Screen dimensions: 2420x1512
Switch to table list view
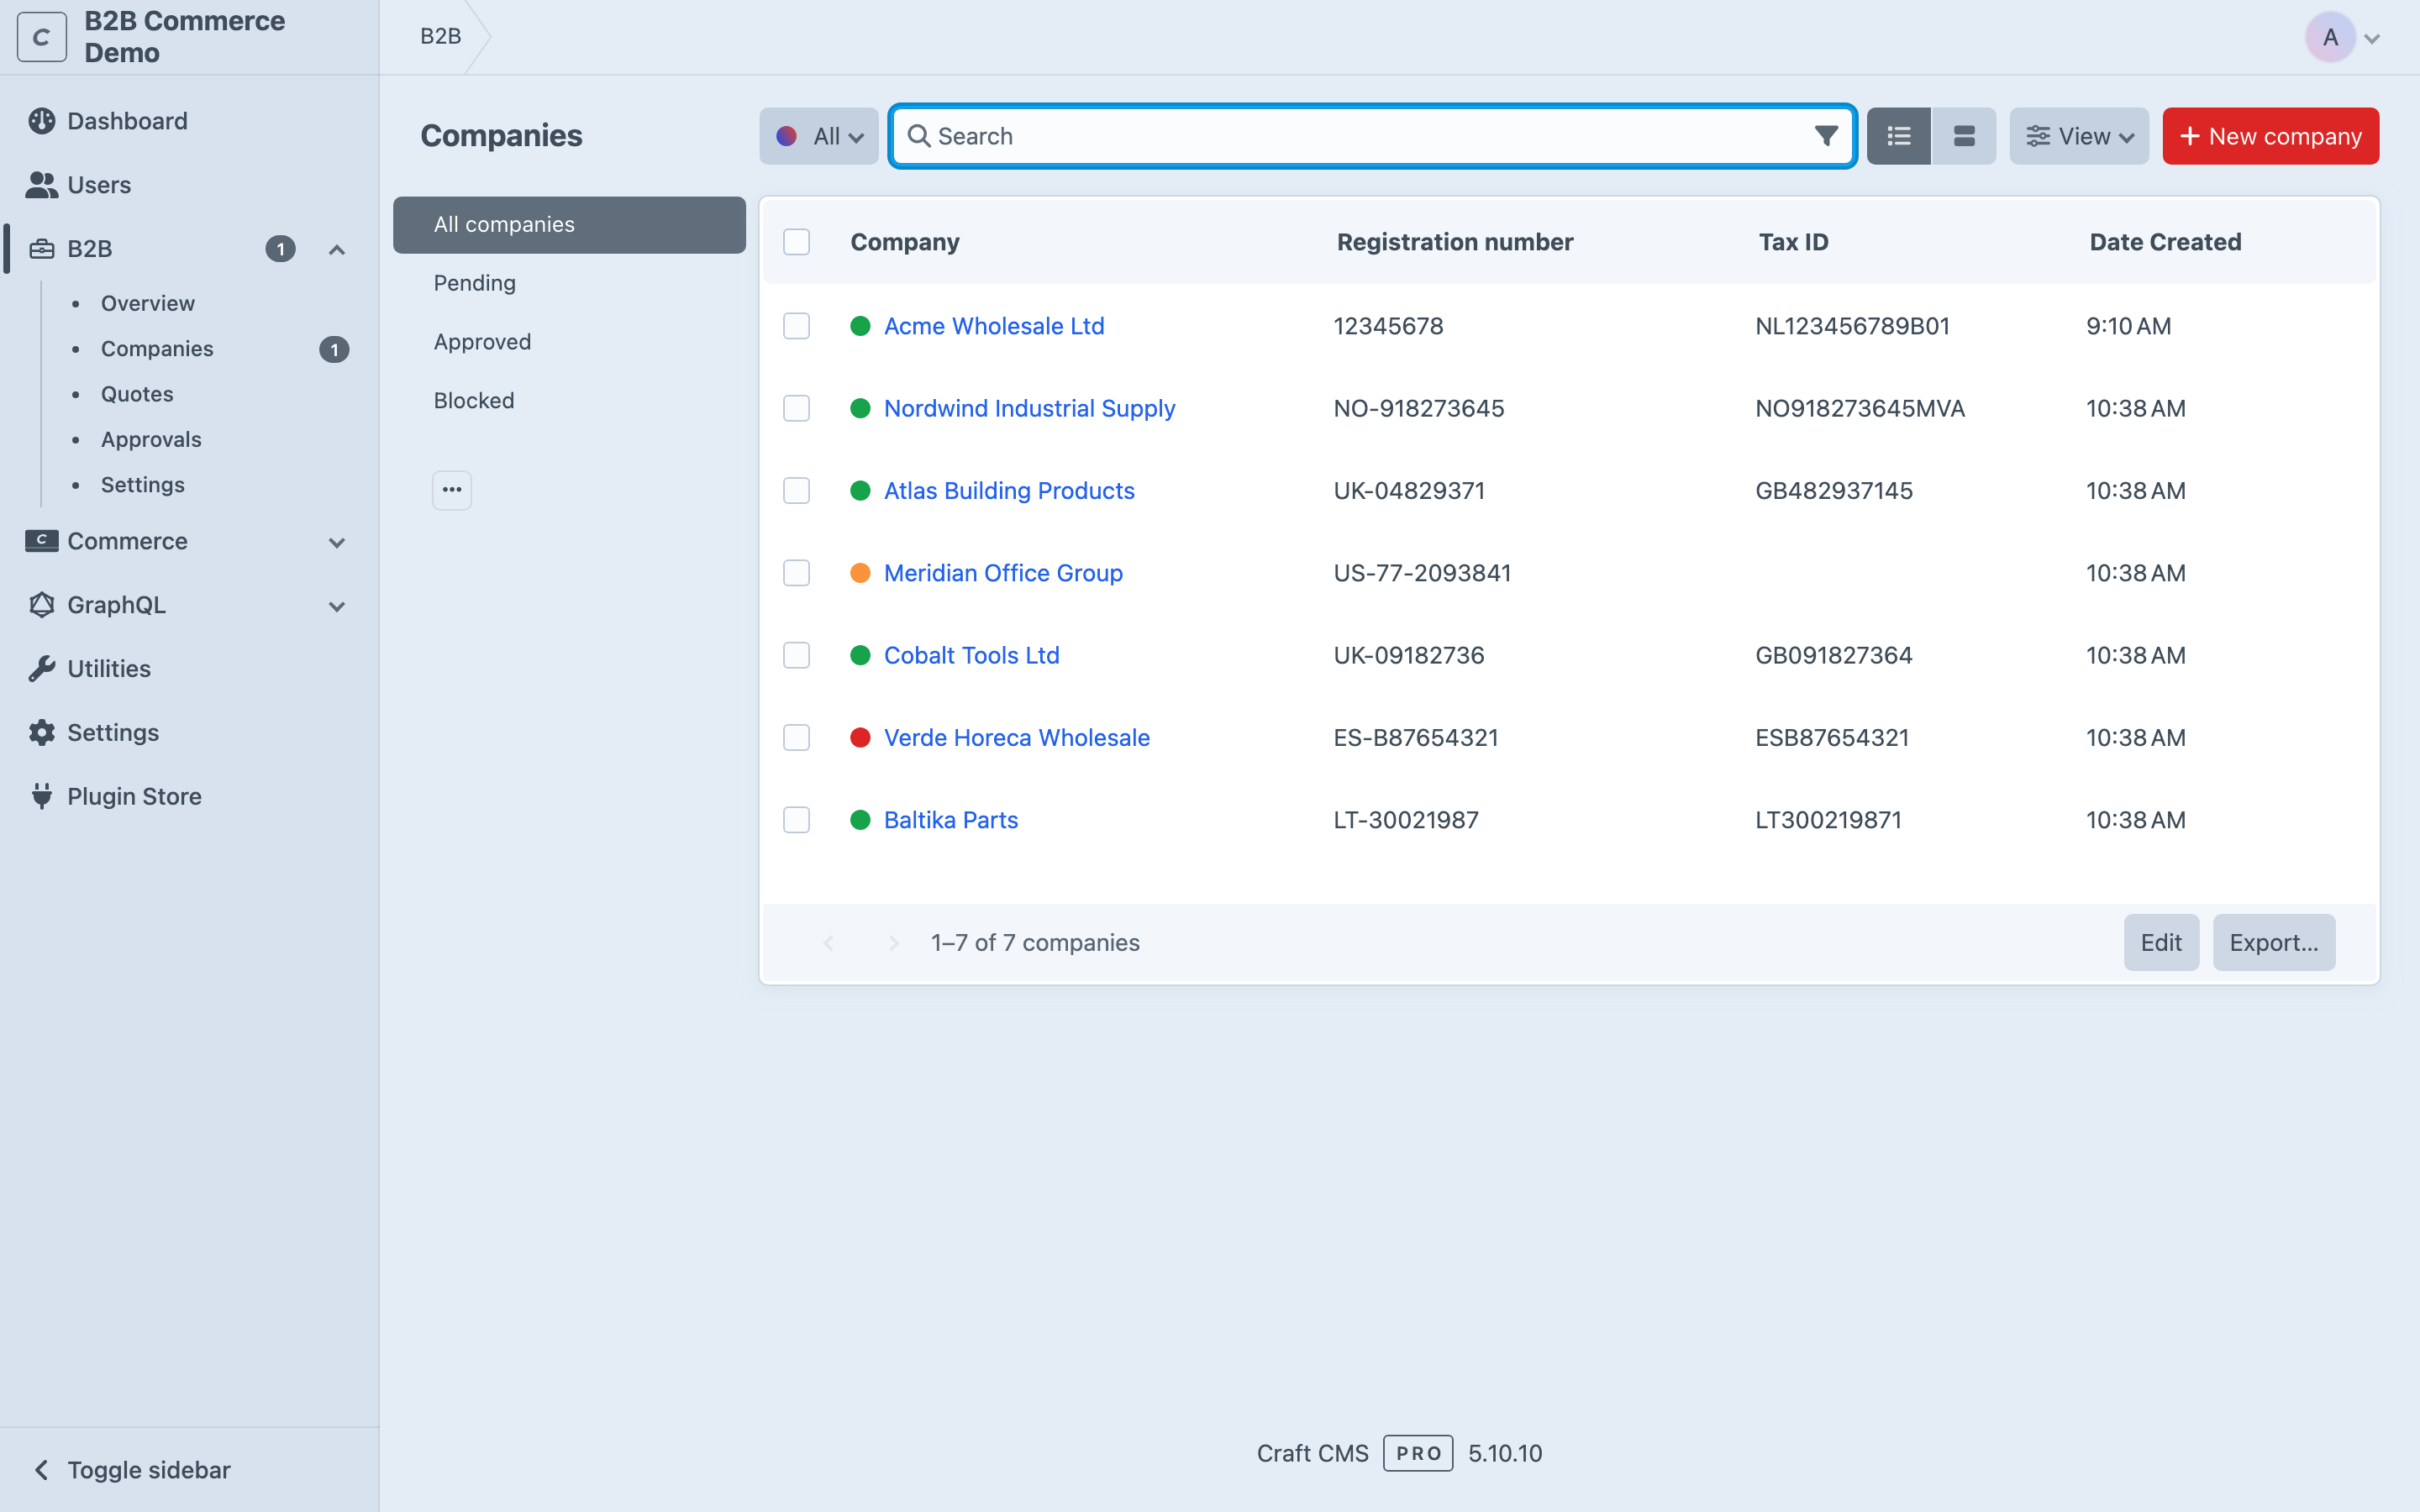click(1899, 136)
